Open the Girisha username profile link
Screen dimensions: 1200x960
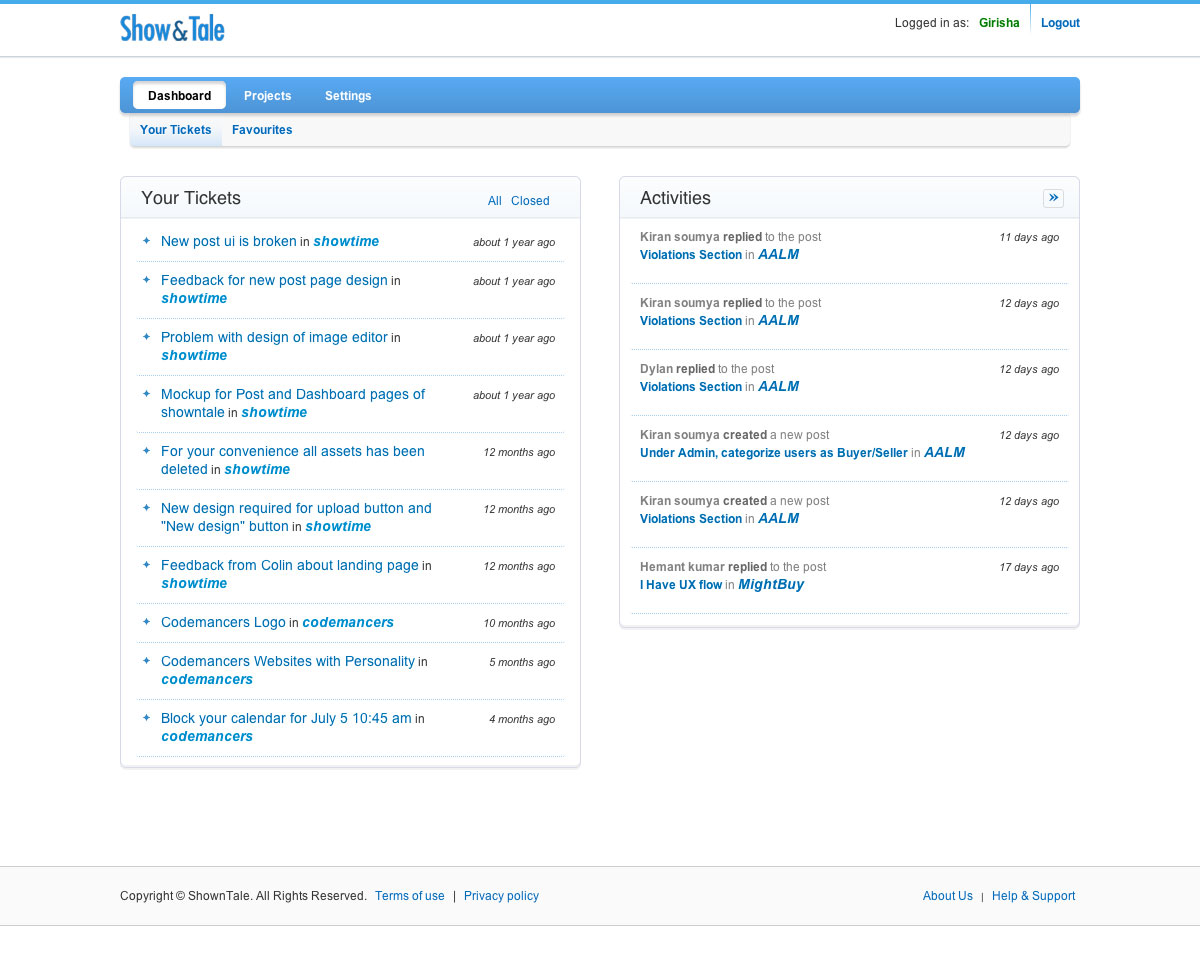click(x=999, y=23)
